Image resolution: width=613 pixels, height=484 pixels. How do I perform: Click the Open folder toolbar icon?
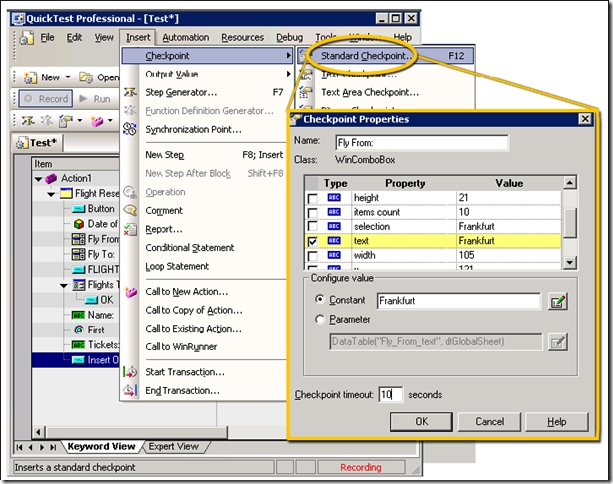point(86,77)
